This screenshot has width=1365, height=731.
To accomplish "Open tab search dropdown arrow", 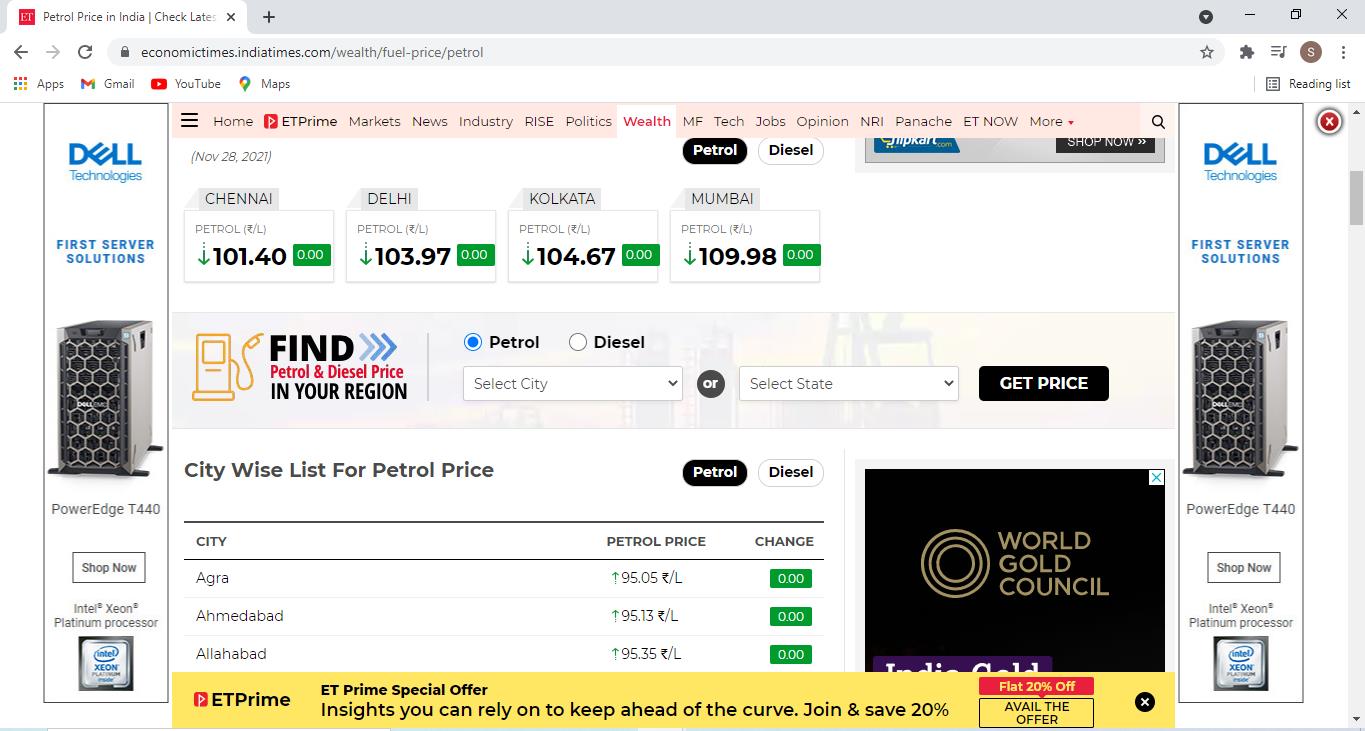I will click(1206, 16).
